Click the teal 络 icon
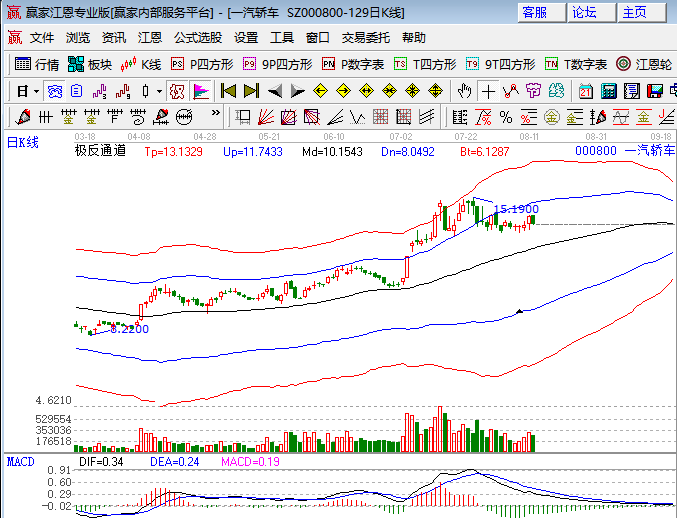Image resolution: width=677 pixels, height=518 pixels. (557, 92)
